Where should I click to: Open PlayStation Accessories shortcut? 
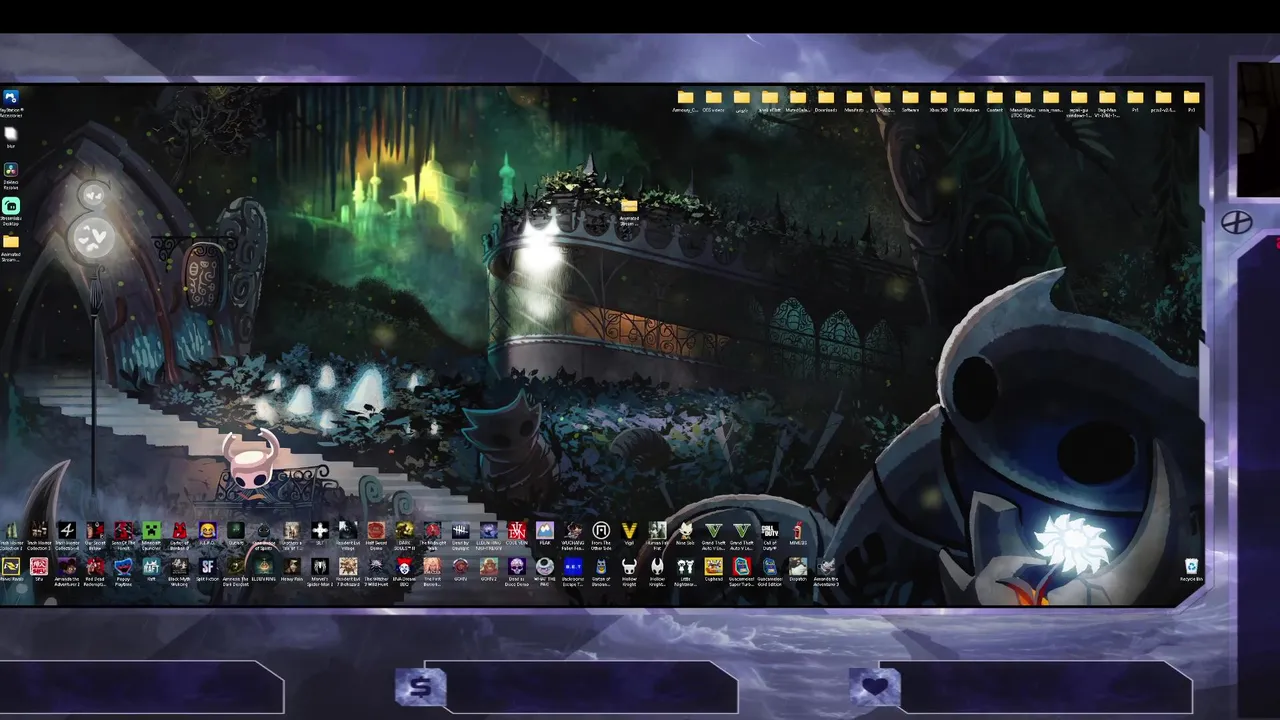coord(10,102)
